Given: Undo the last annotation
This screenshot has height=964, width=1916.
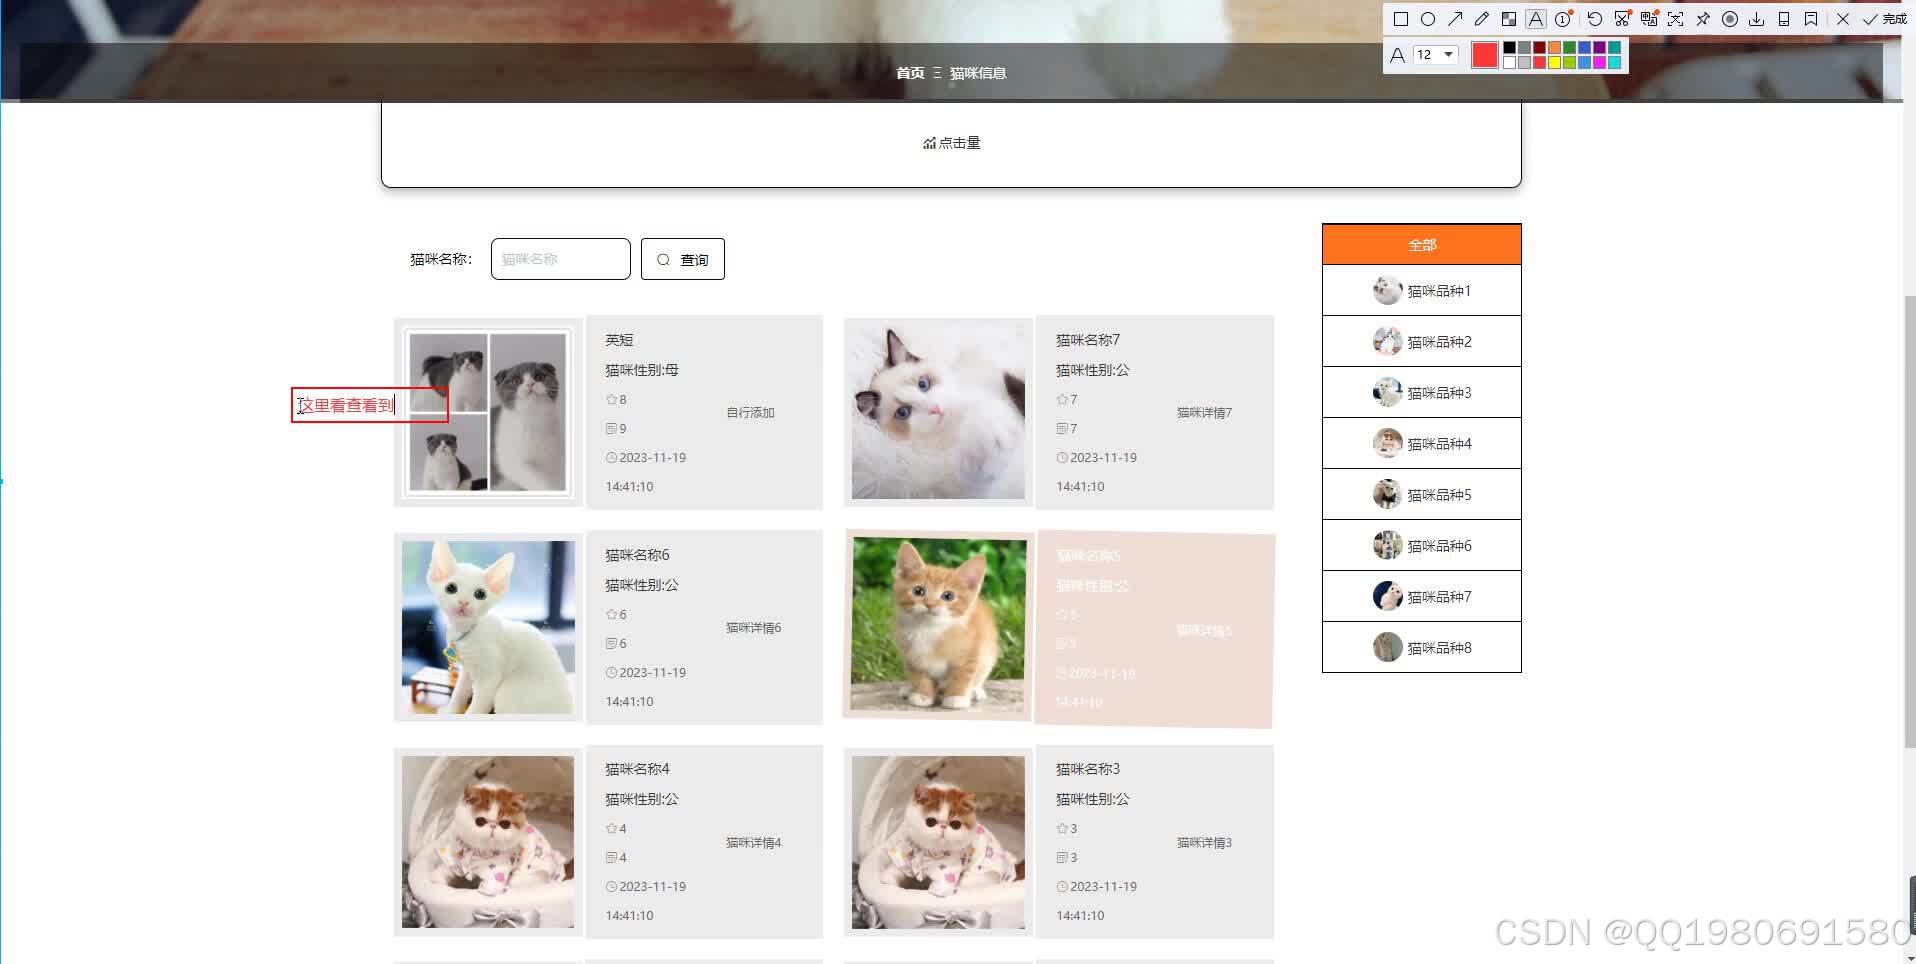Looking at the screenshot, I should [1596, 18].
